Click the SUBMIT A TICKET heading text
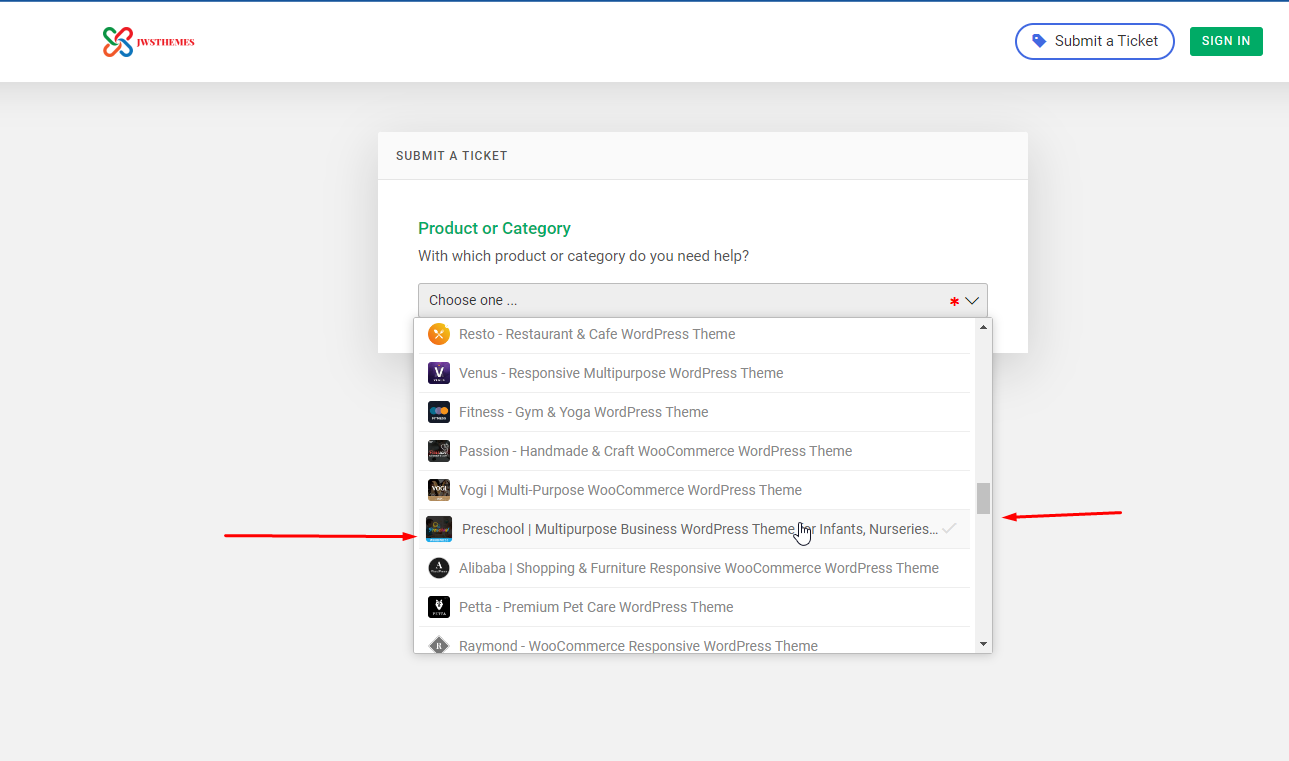This screenshot has height=761, width=1289. [x=452, y=156]
